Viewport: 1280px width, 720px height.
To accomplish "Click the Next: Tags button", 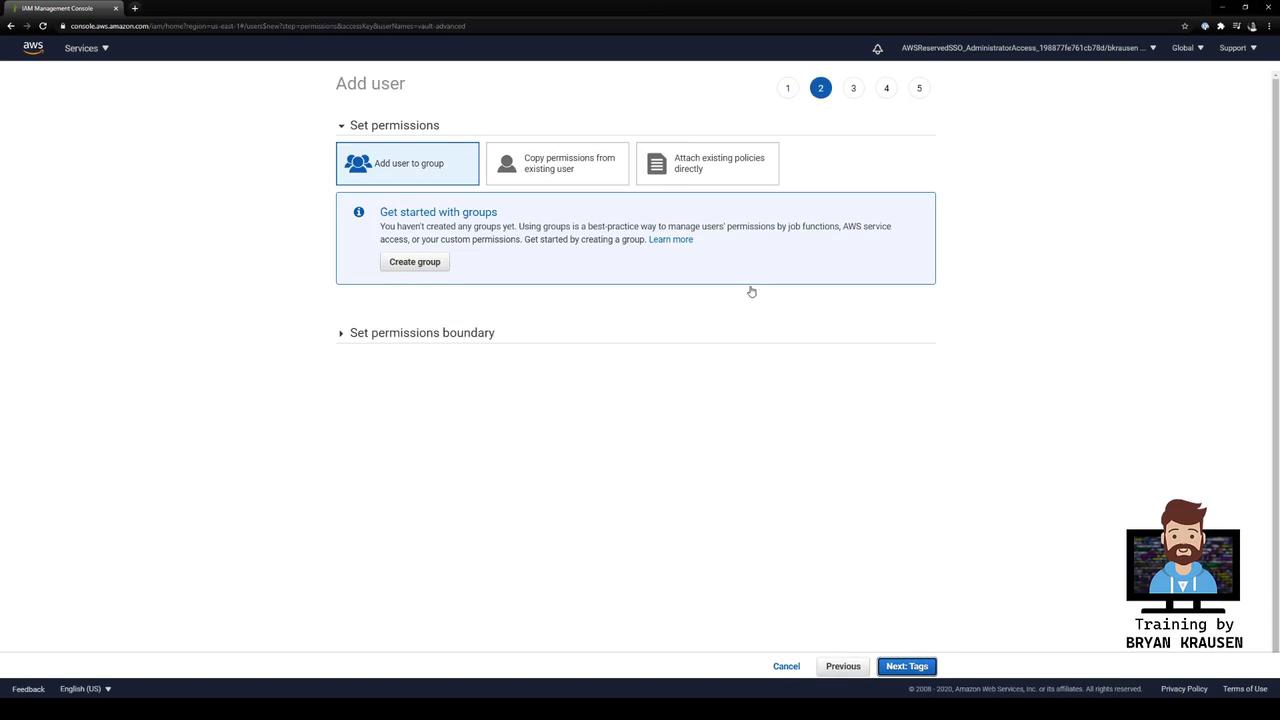I will click(907, 667).
